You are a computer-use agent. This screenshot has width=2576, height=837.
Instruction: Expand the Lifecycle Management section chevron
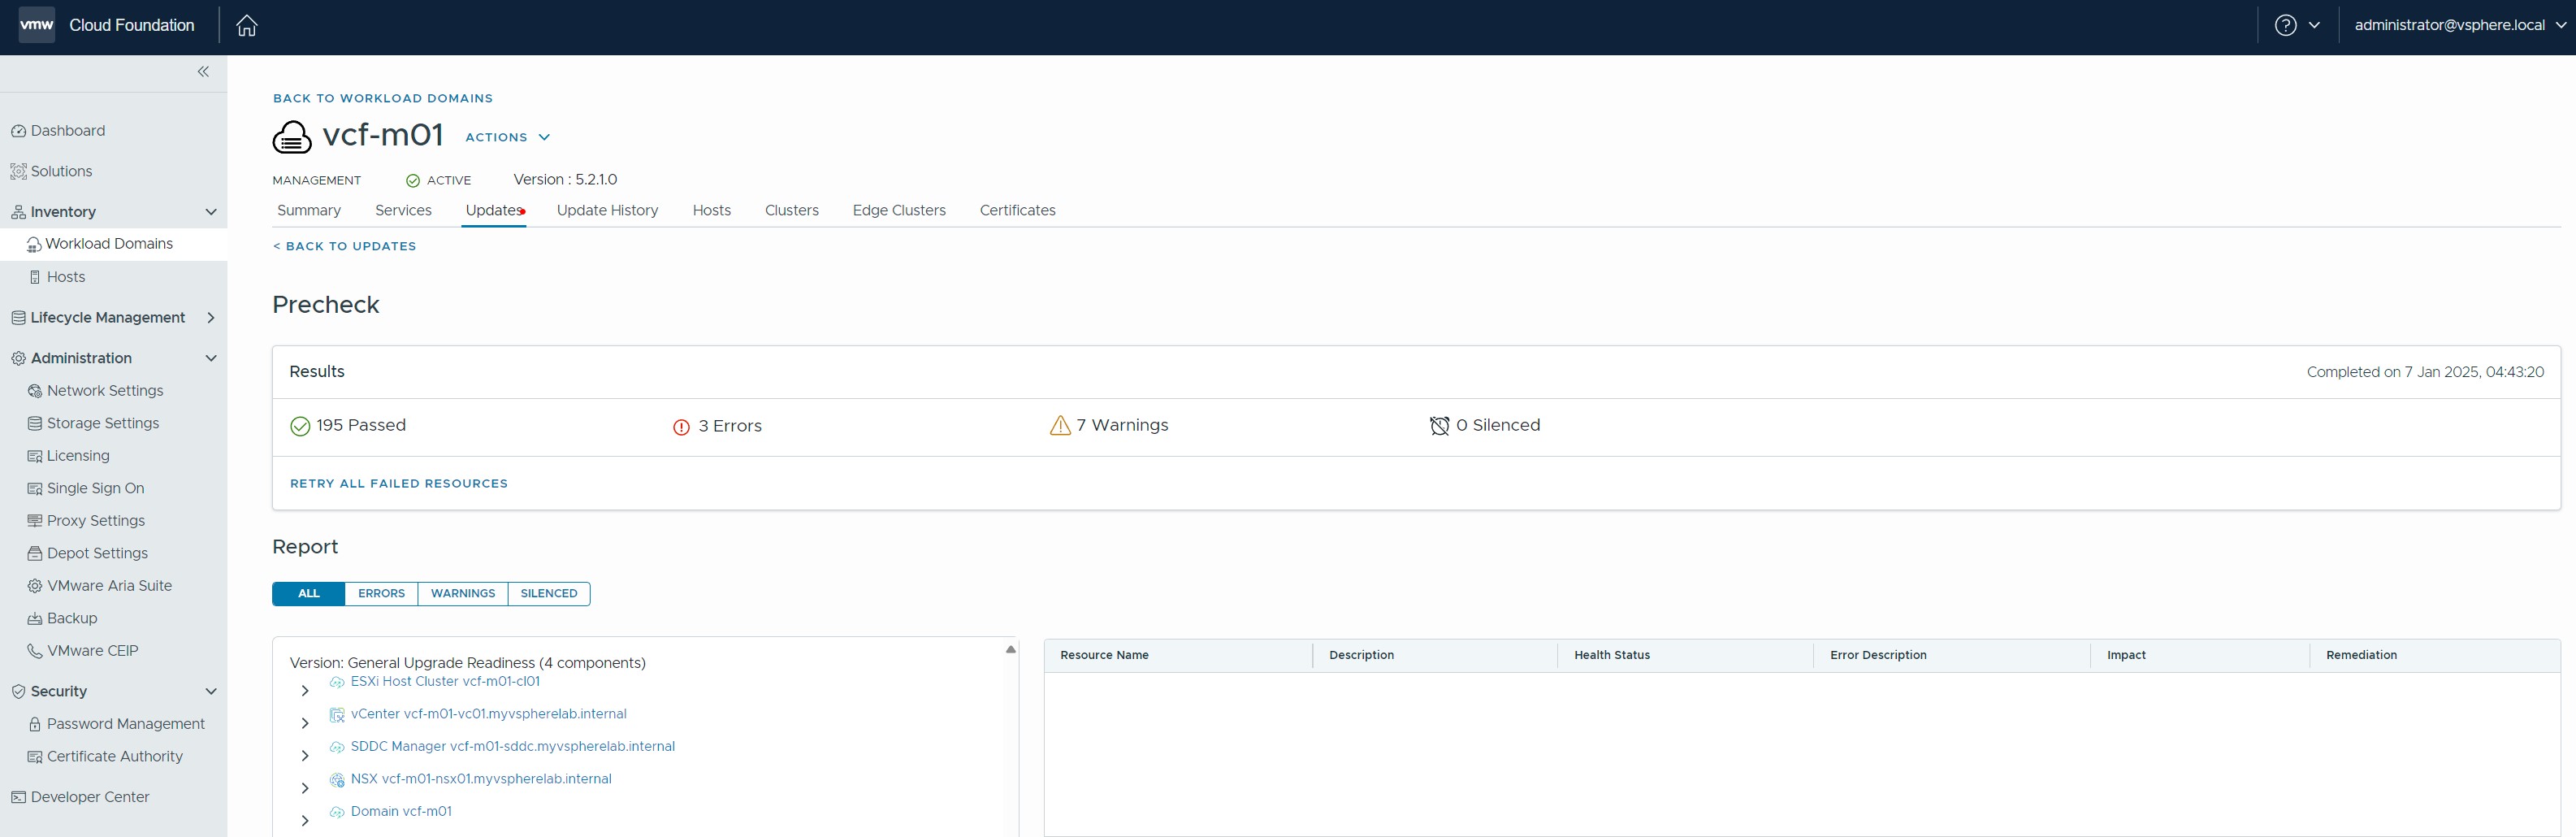pos(211,318)
